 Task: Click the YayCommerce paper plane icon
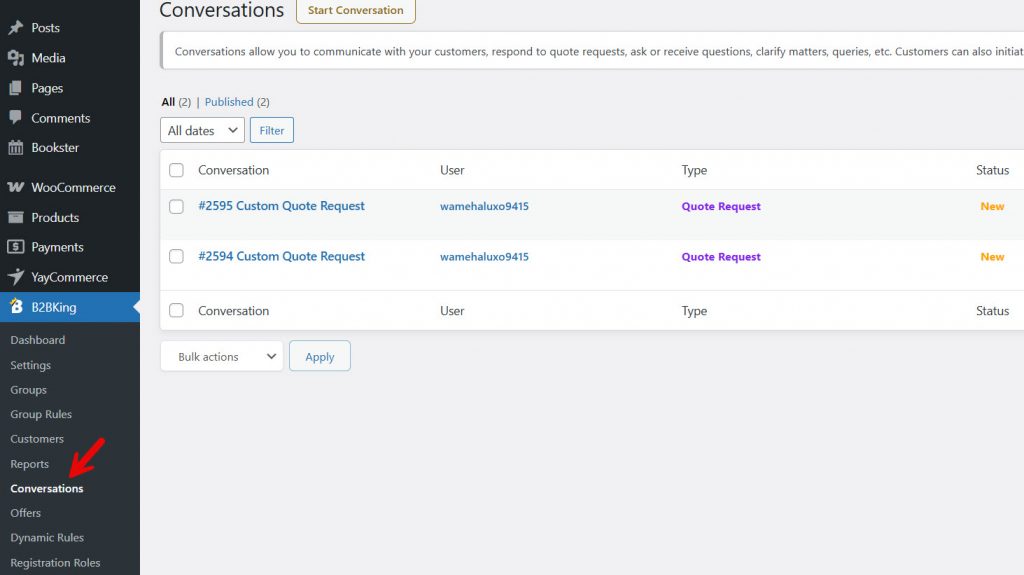16,277
